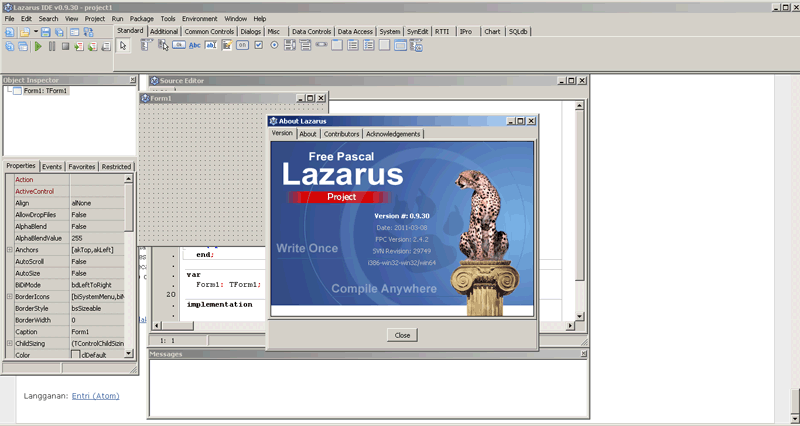Follow the Entri (Atom) link
Screen dimensions: 800x426
pos(95,396)
